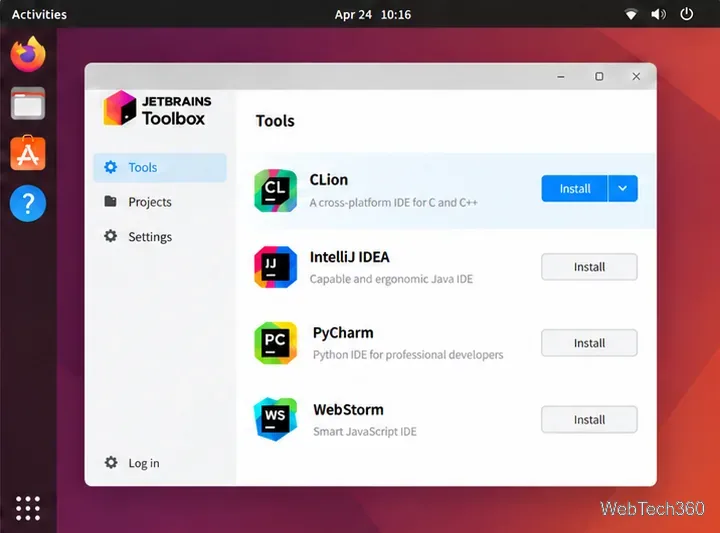Click the volume icon in top bar
The height and width of the screenshot is (533, 720).
point(658,15)
